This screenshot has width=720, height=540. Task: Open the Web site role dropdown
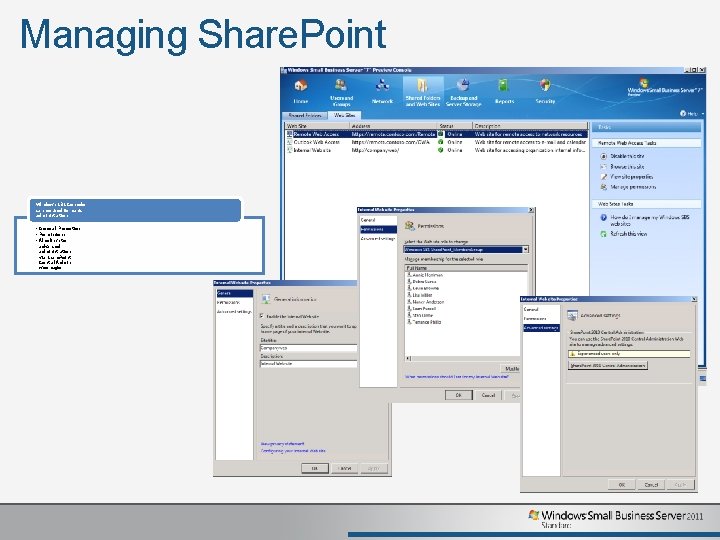pyautogui.click(x=525, y=249)
